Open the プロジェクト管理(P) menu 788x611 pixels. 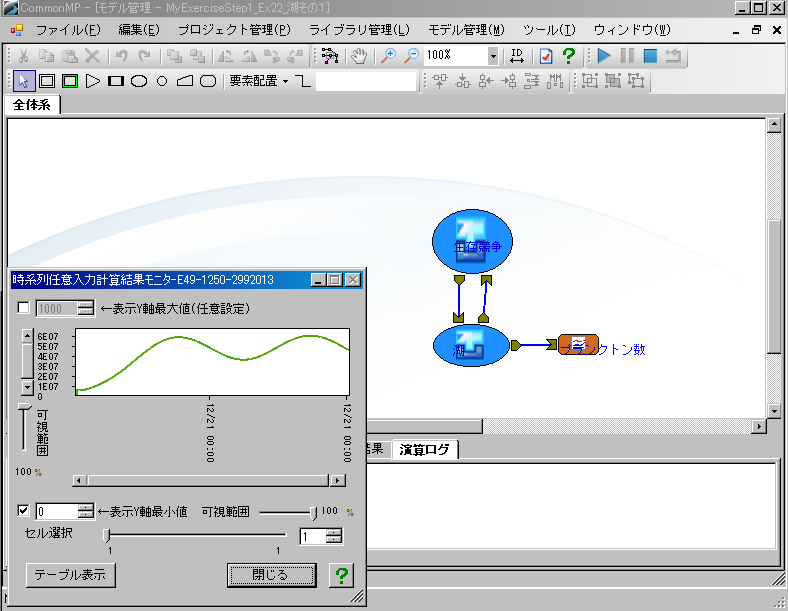point(234,30)
